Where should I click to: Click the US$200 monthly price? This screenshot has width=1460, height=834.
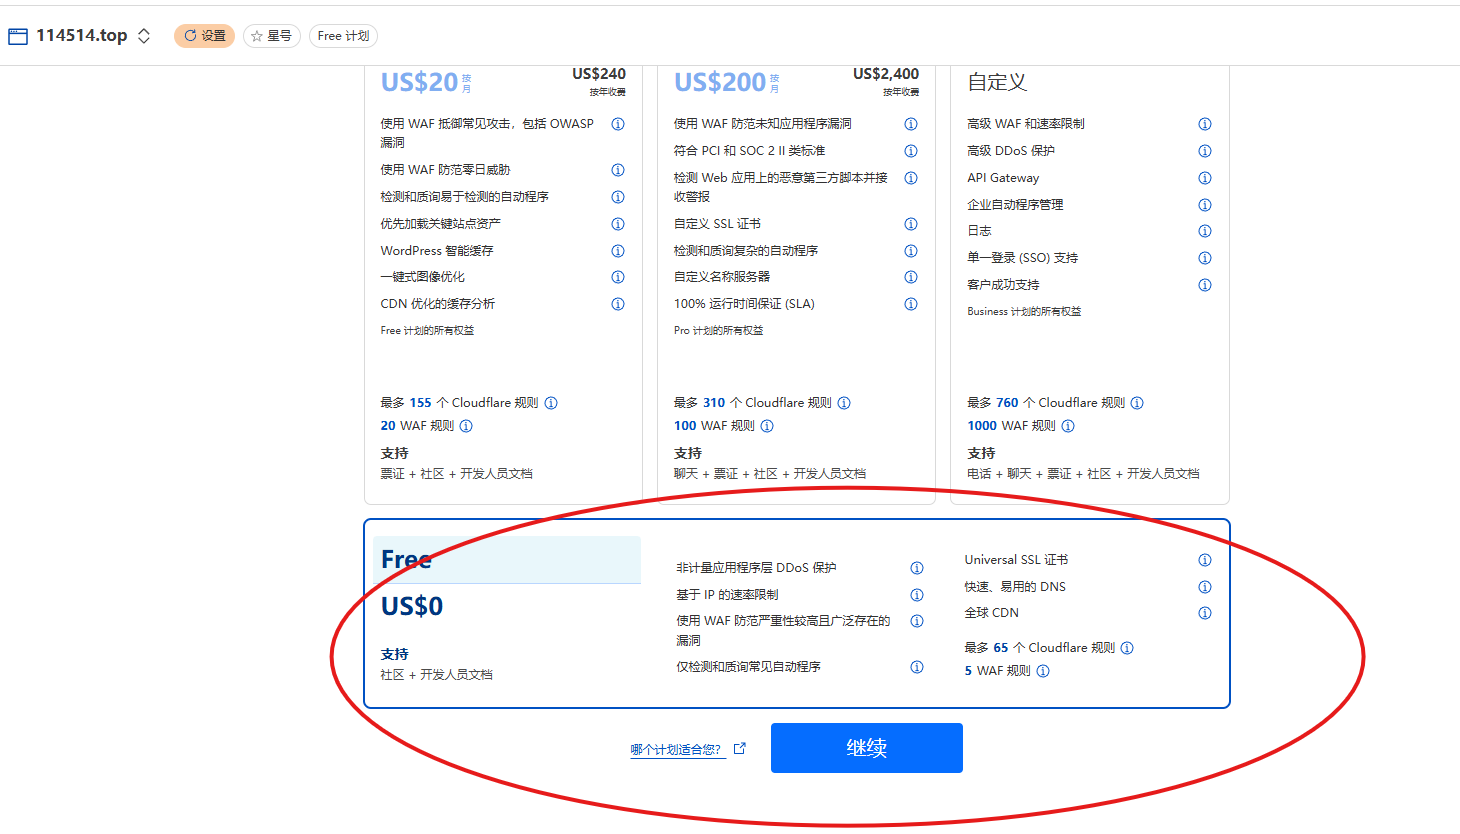click(x=720, y=82)
